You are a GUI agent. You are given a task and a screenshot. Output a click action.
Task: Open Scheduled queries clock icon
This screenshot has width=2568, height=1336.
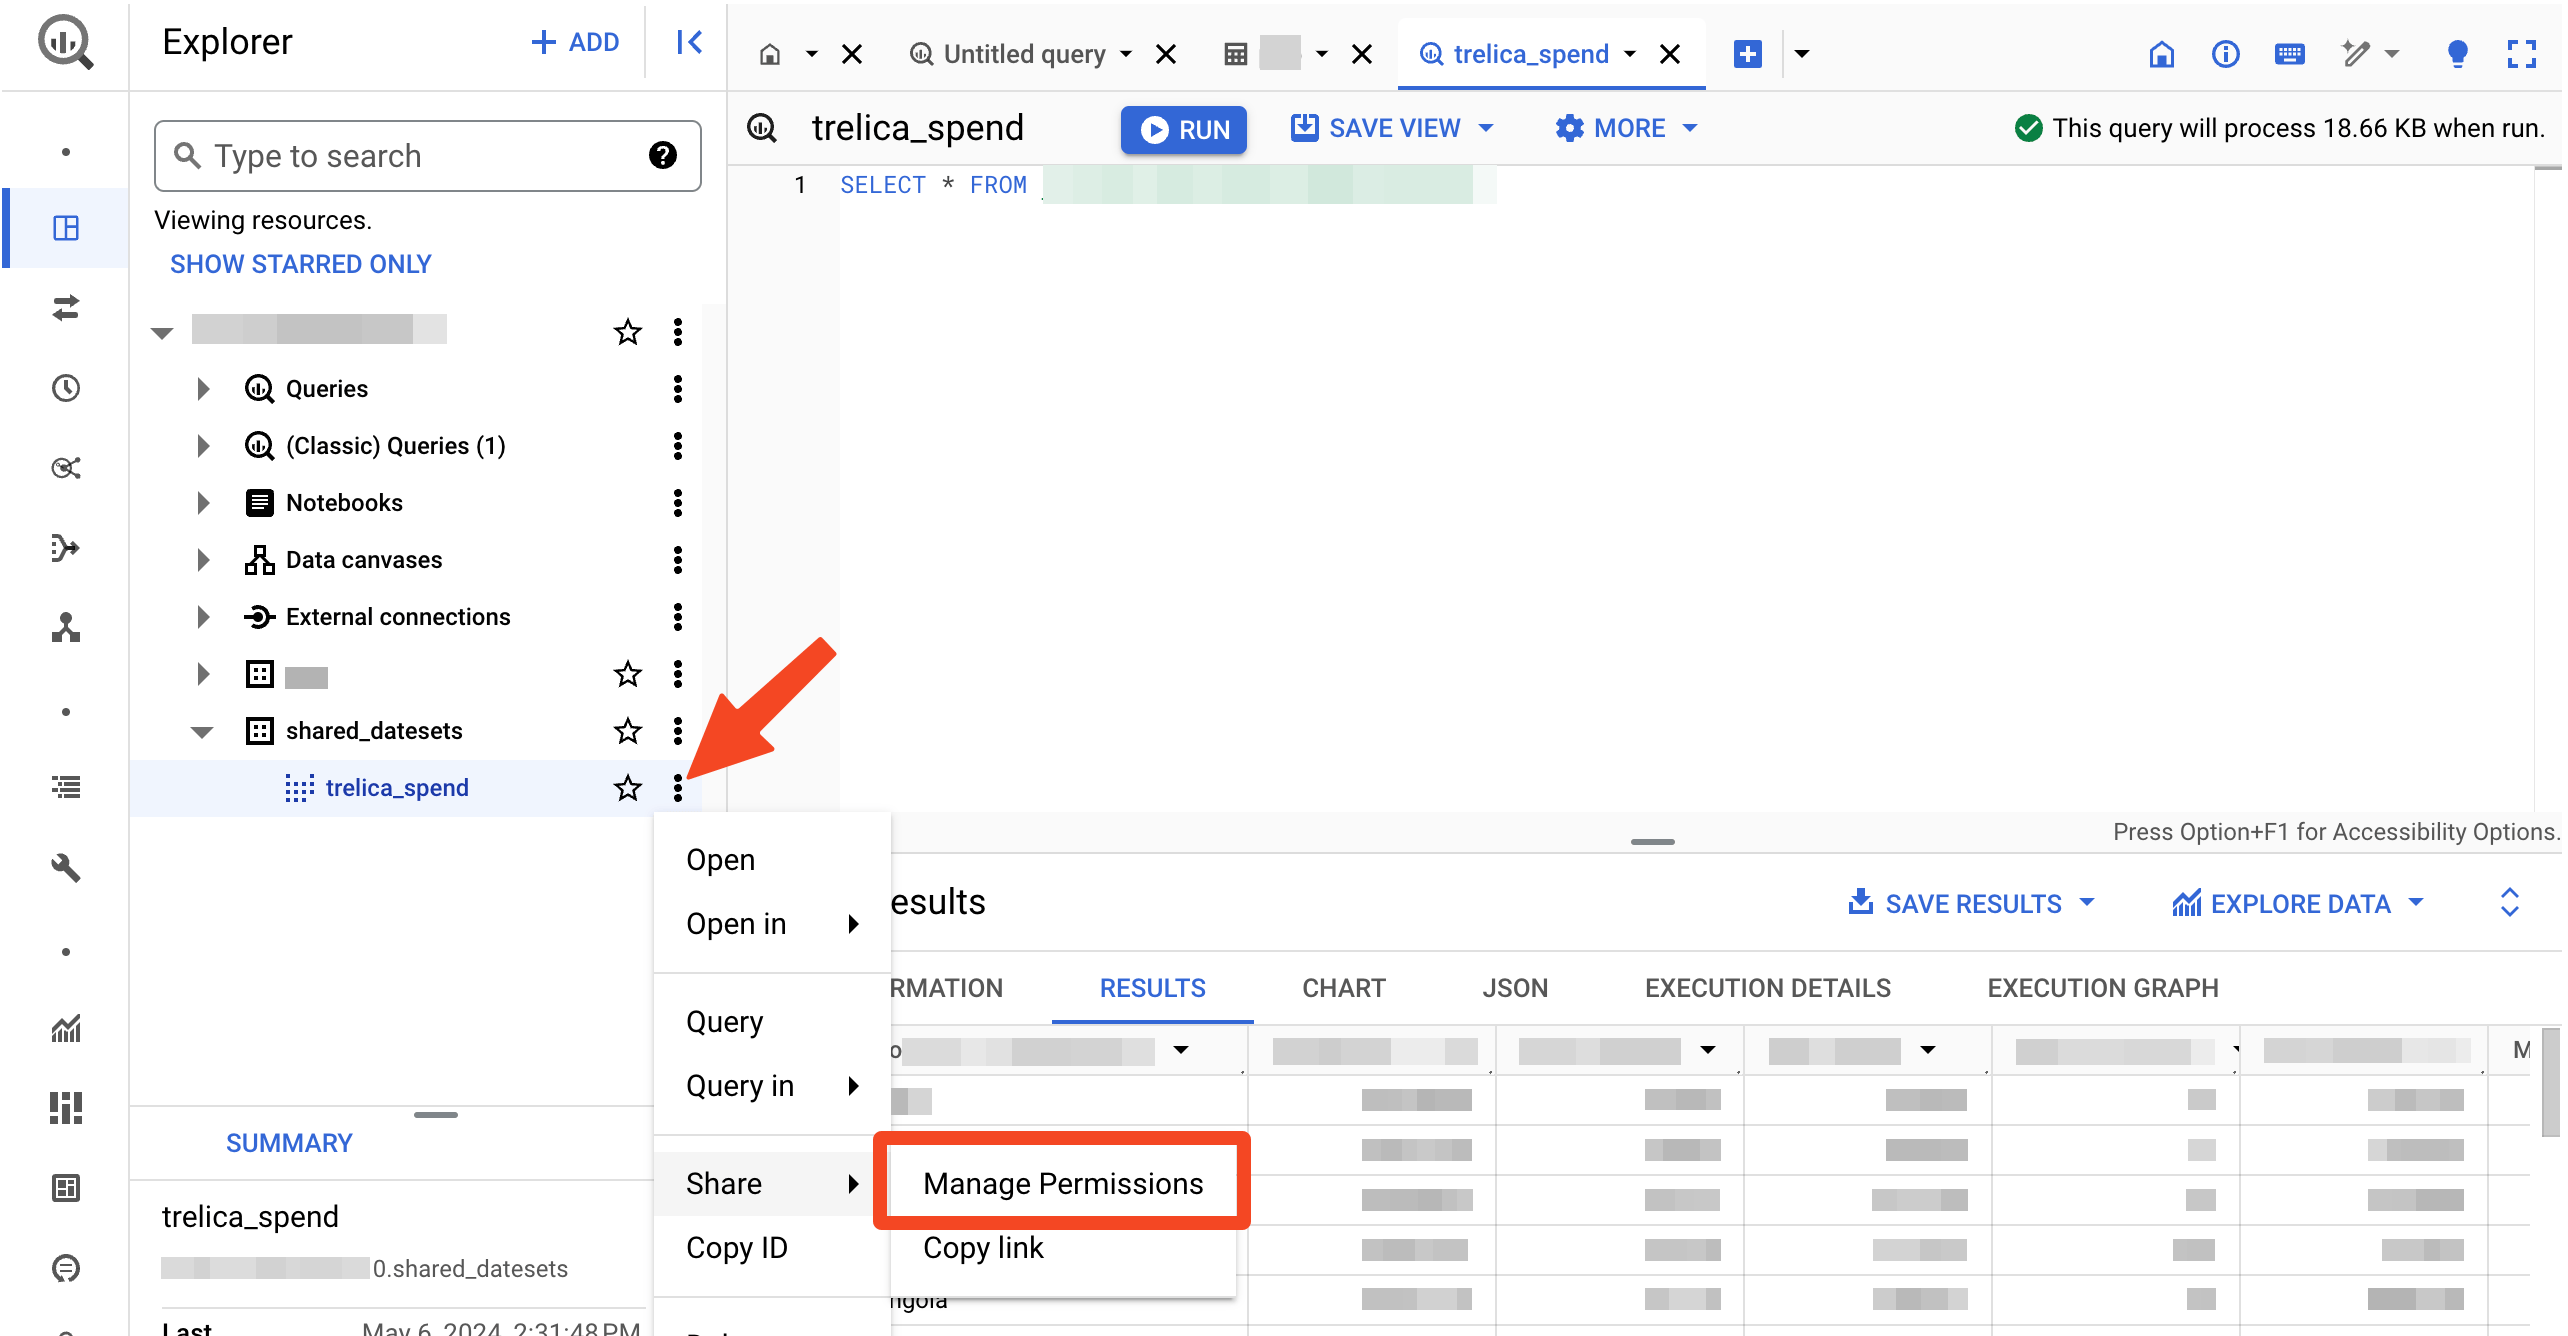[x=66, y=388]
